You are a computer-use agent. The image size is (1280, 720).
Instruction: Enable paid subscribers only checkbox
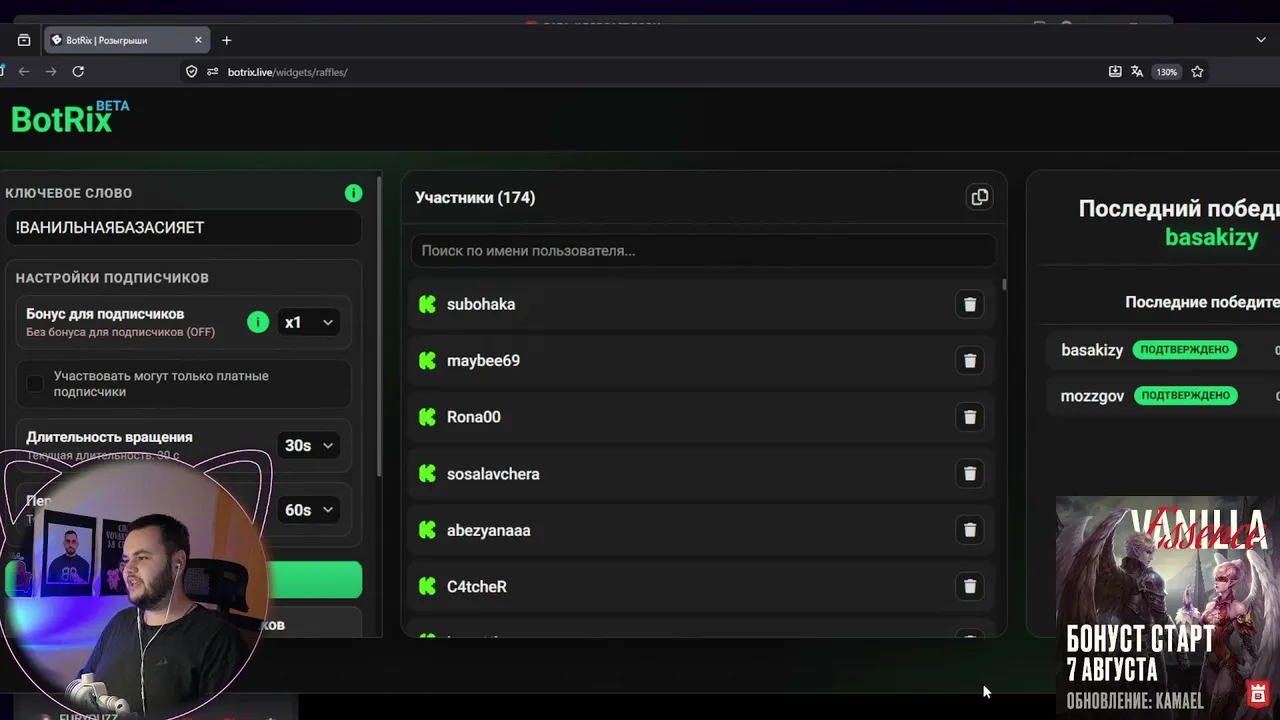(35, 384)
